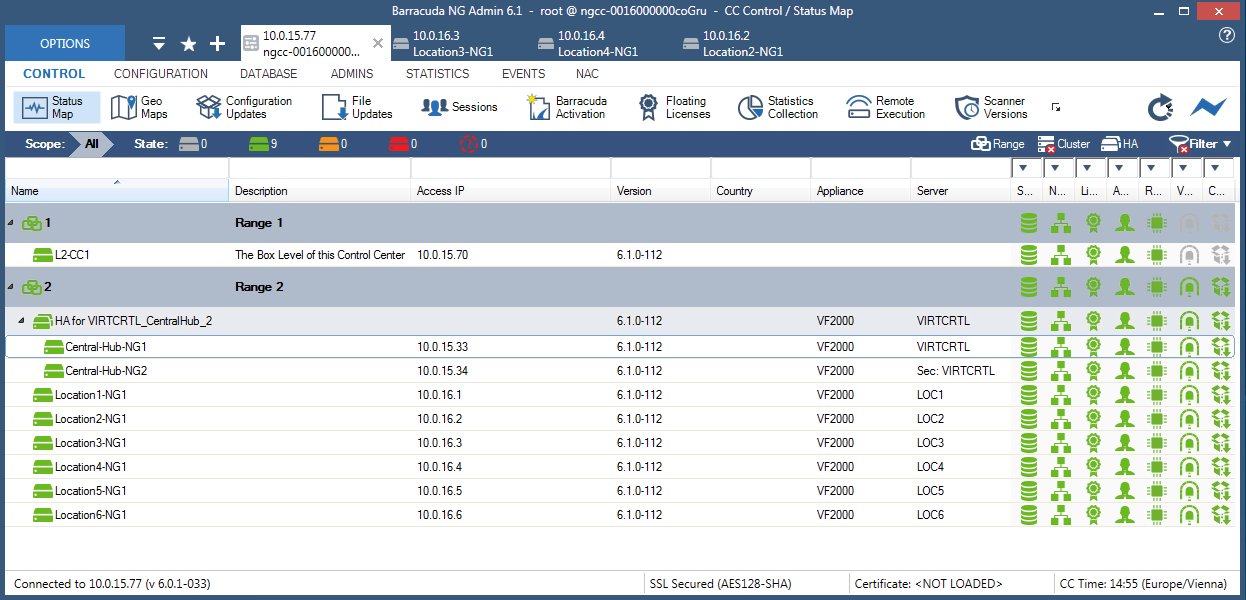
Task: Toggle the Range grouping
Action: (x=997, y=144)
